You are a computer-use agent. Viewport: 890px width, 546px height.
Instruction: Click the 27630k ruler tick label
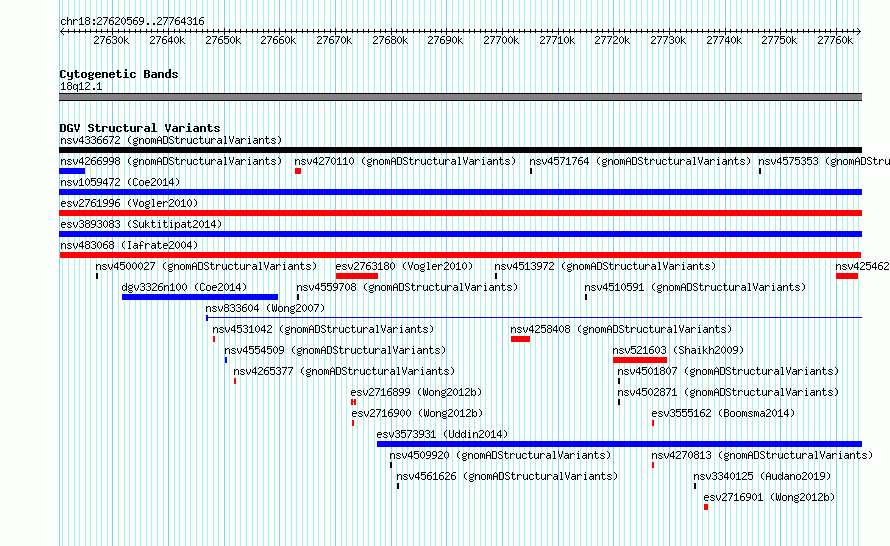click(x=111, y=40)
